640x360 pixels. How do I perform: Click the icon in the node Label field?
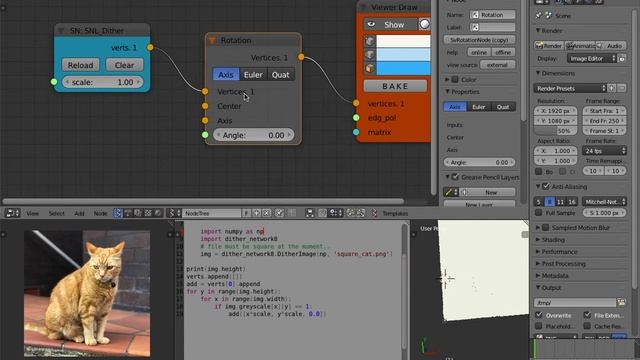tap(475, 27)
